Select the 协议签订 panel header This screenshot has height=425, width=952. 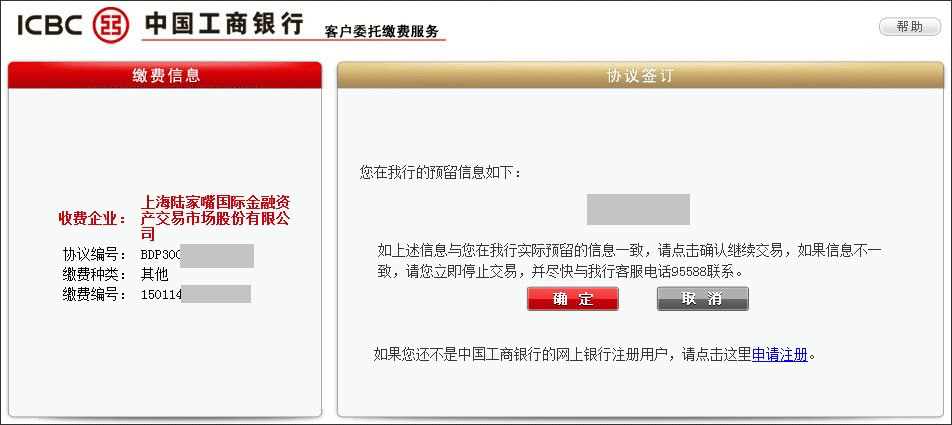(641, 75)
